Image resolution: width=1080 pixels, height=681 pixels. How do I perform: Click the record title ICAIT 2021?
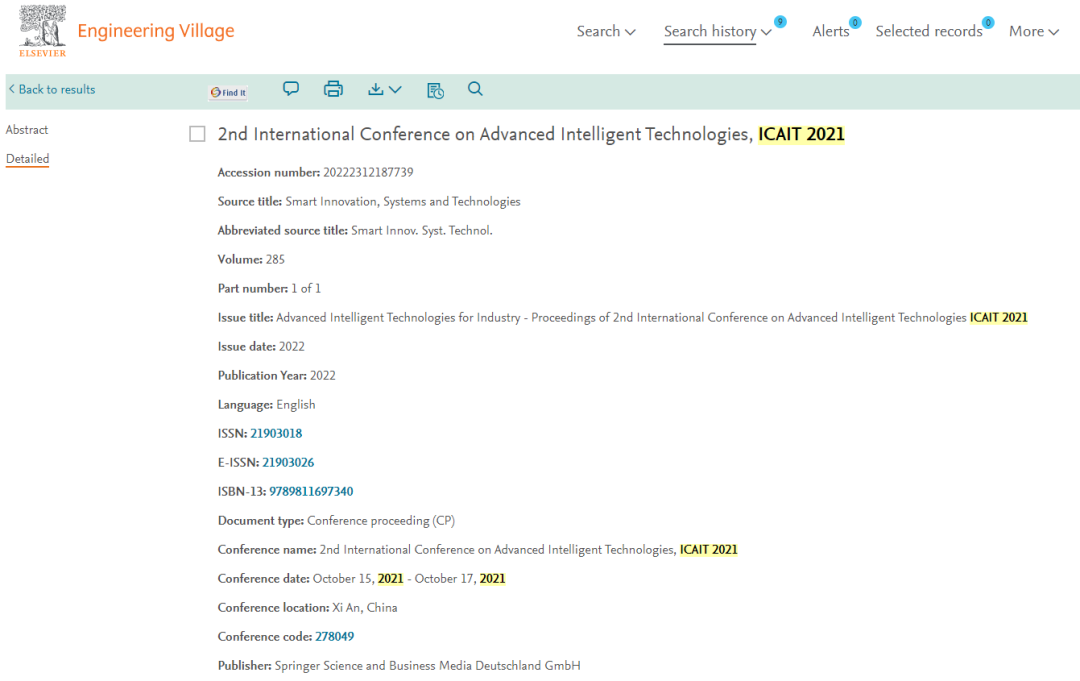coord(530,134)
